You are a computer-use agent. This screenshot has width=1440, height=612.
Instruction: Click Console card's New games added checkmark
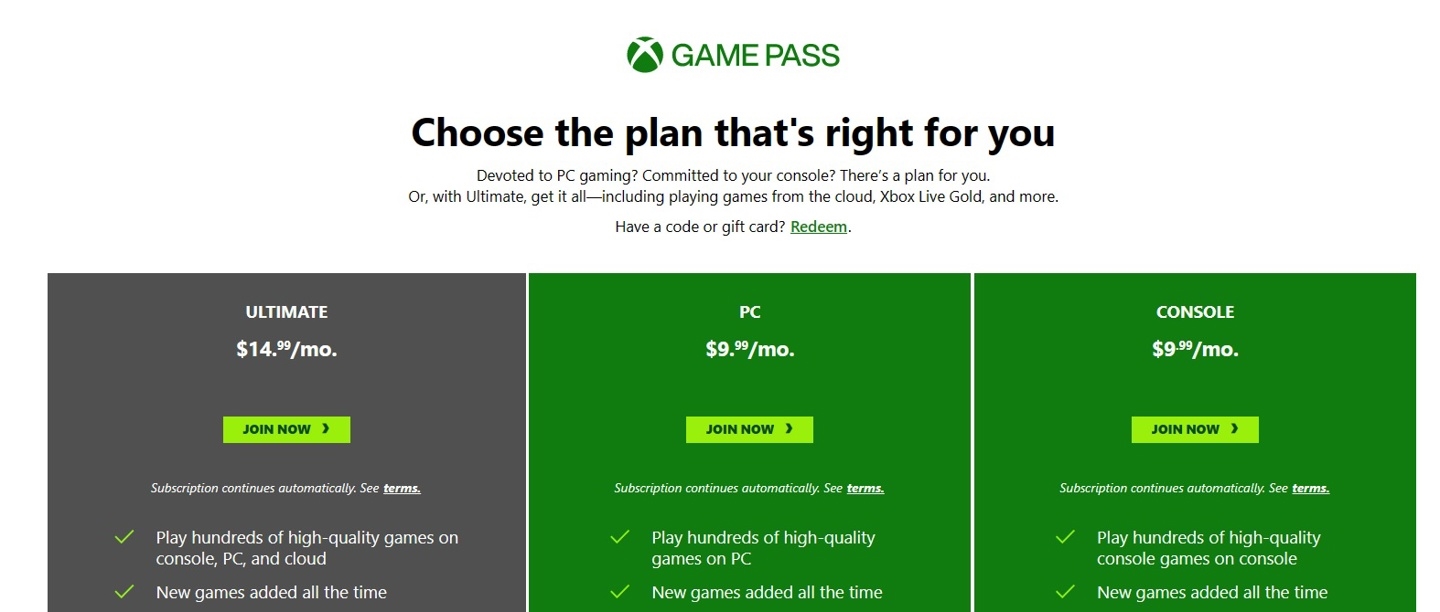[1065, 592]
